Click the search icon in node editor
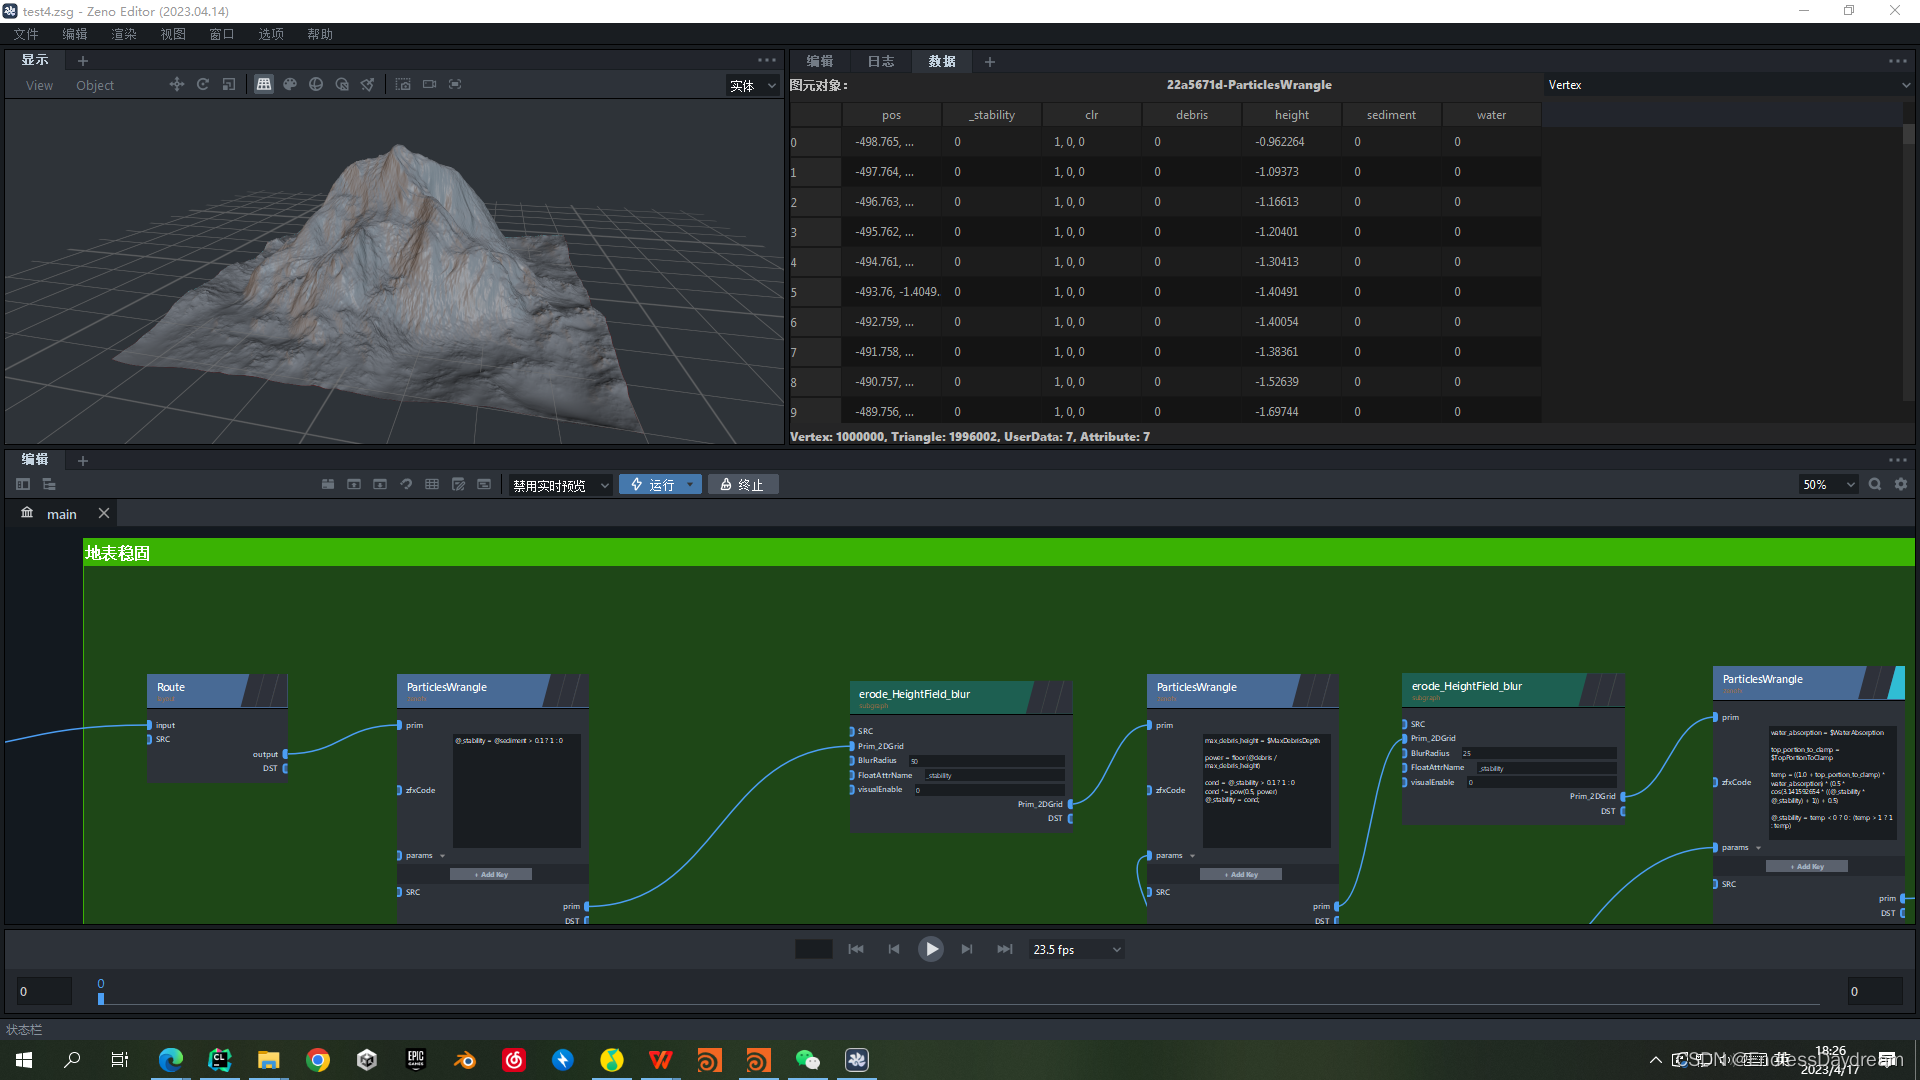 click(1875, 484)
